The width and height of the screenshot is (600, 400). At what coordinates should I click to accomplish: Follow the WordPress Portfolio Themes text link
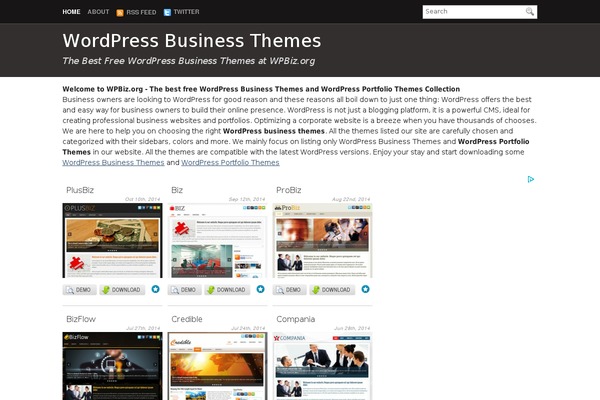pos(230,162)
